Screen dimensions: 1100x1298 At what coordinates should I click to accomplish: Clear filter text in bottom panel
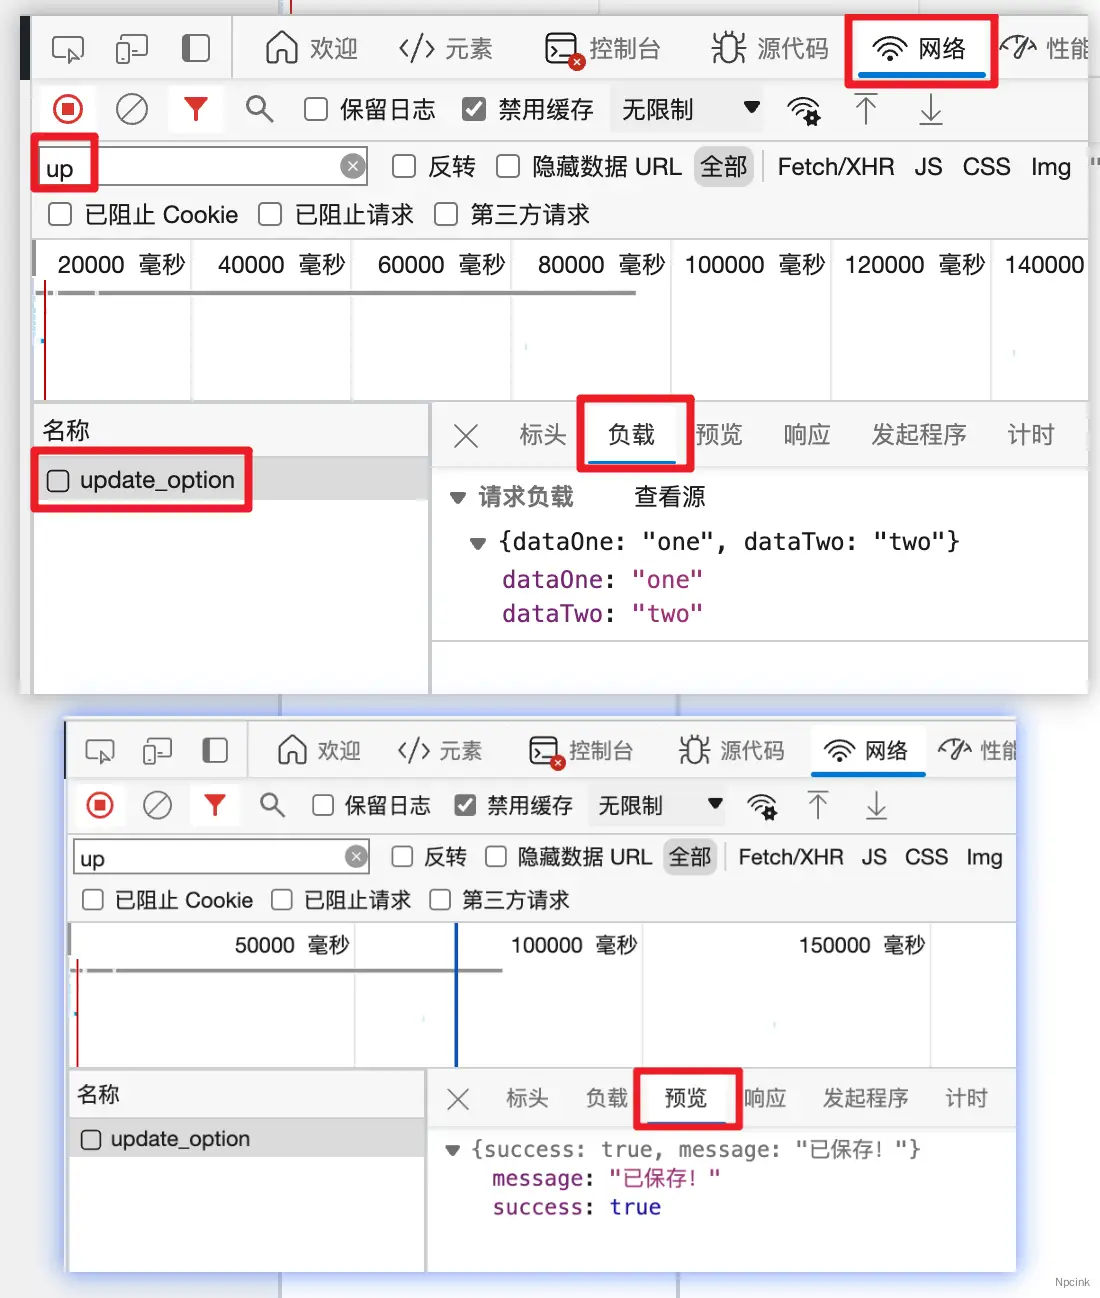356,857
